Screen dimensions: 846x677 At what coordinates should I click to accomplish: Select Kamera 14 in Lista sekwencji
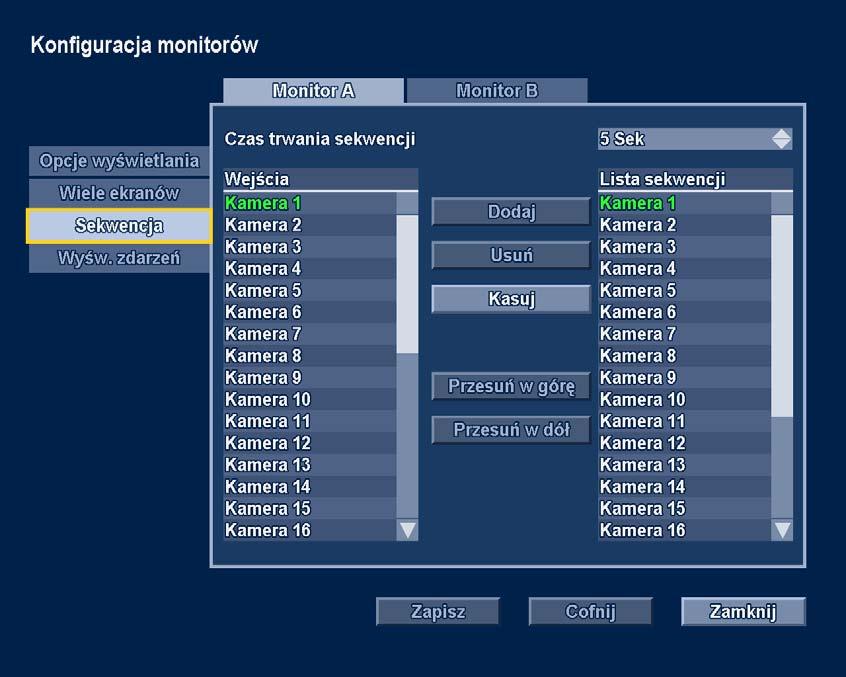(x=685, y=487)
